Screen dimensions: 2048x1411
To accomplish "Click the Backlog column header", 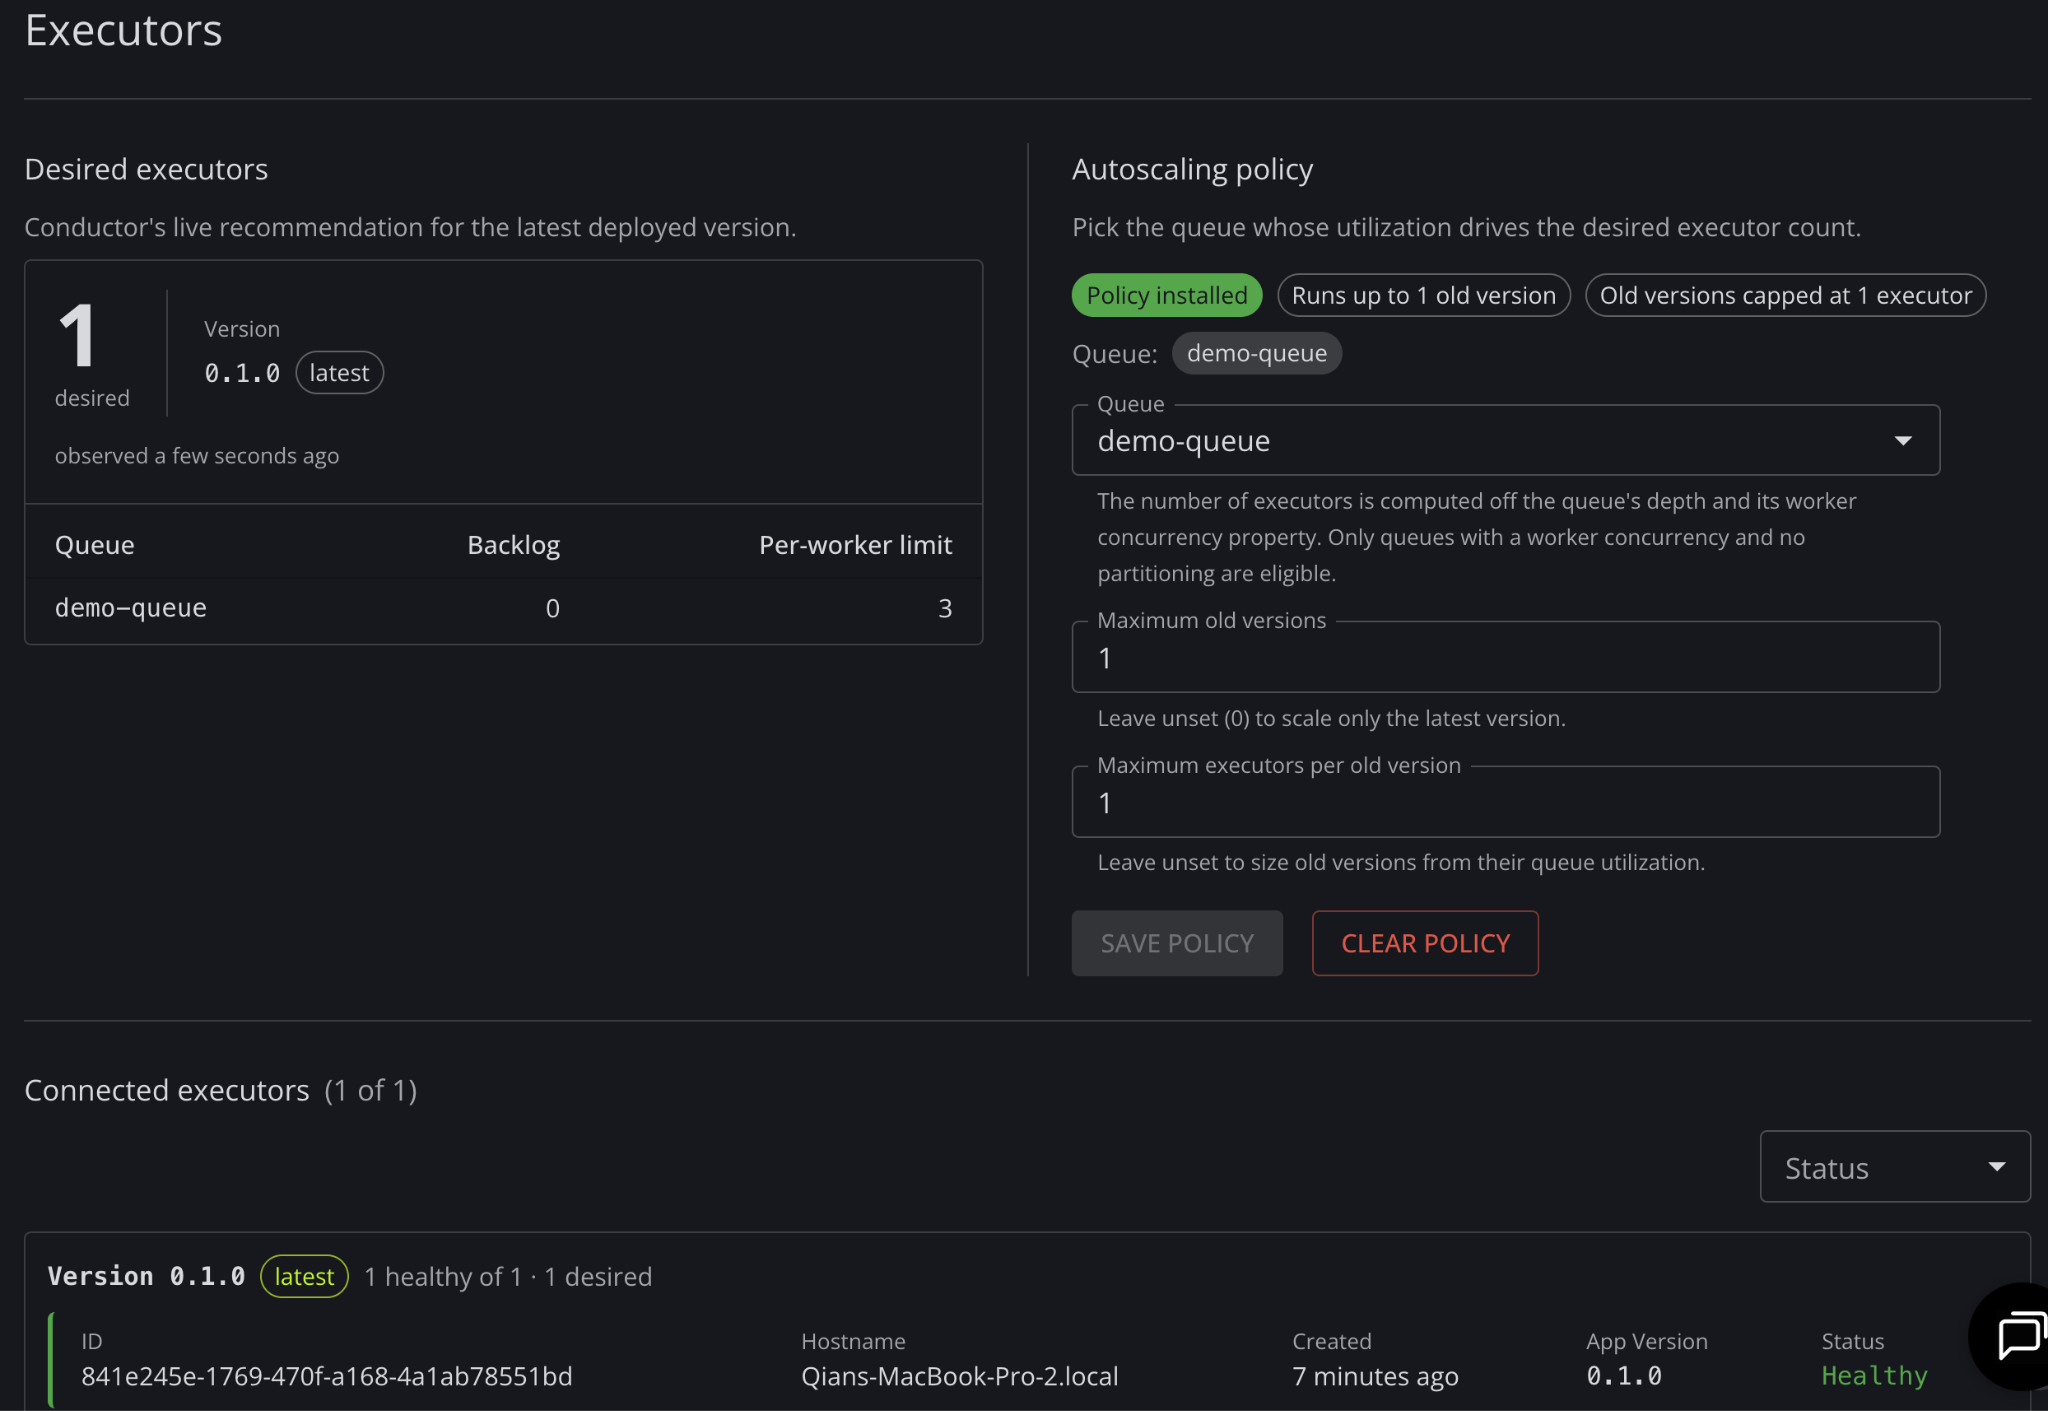I will tap(513, 545).
